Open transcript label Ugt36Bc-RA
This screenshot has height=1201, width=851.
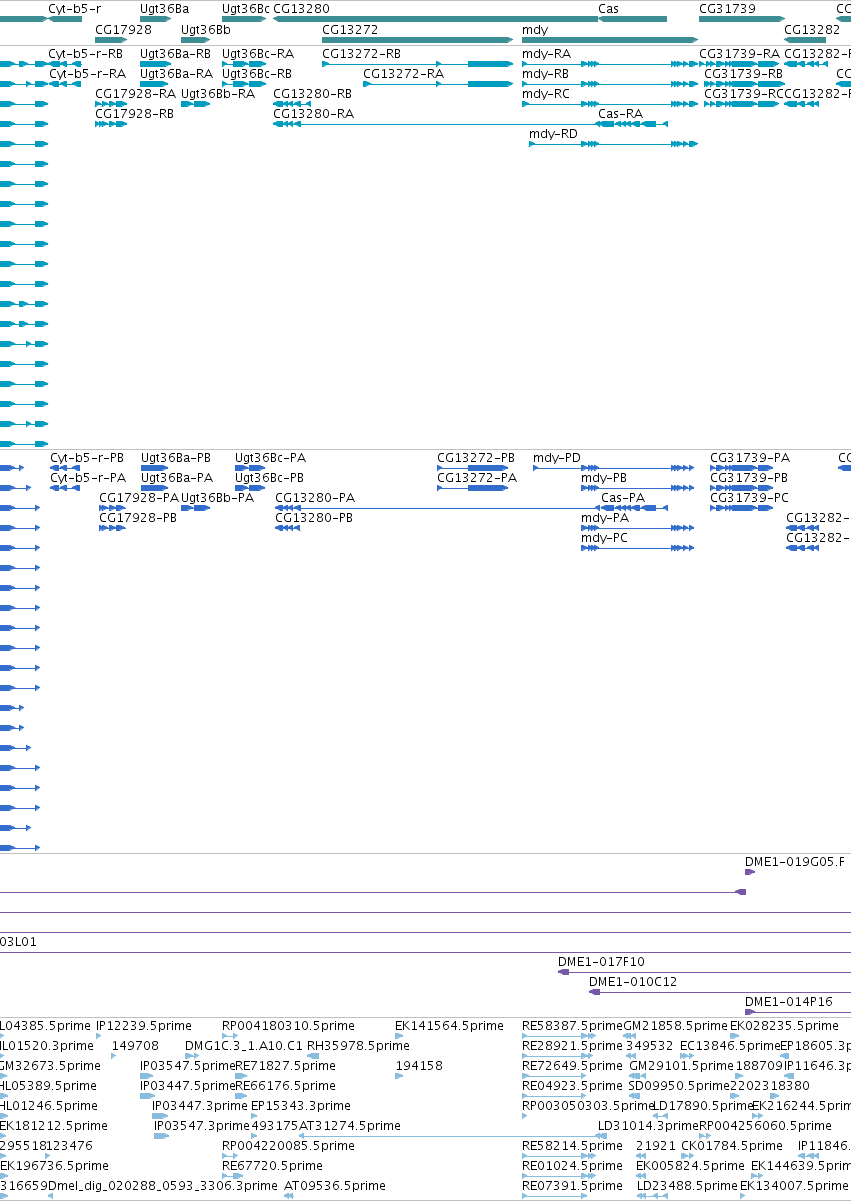(x=258, y=53)
